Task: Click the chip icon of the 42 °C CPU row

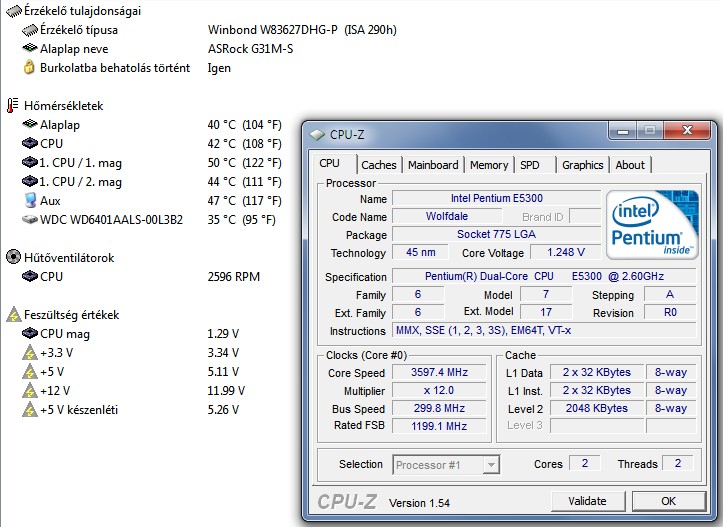Action: (30, 143)
